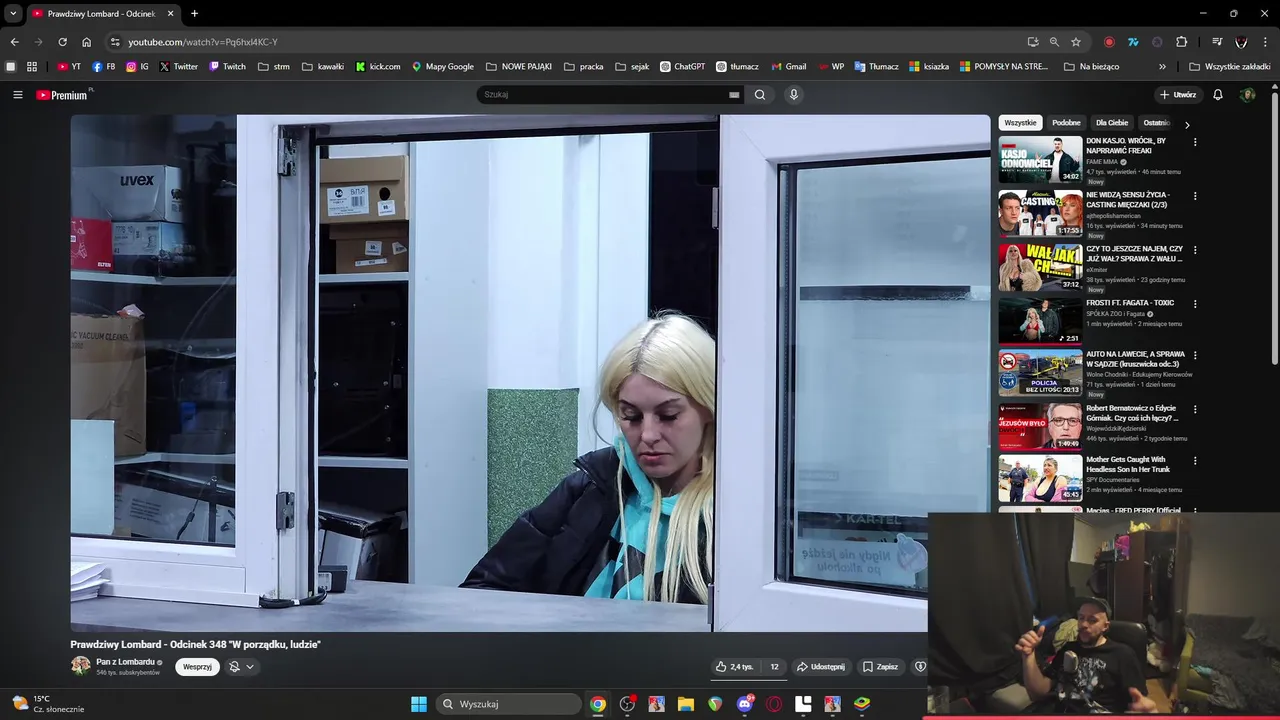1280x720 pixels.
Task: Open the YouTube account avatar menu
Action: tap(1247, 95)
